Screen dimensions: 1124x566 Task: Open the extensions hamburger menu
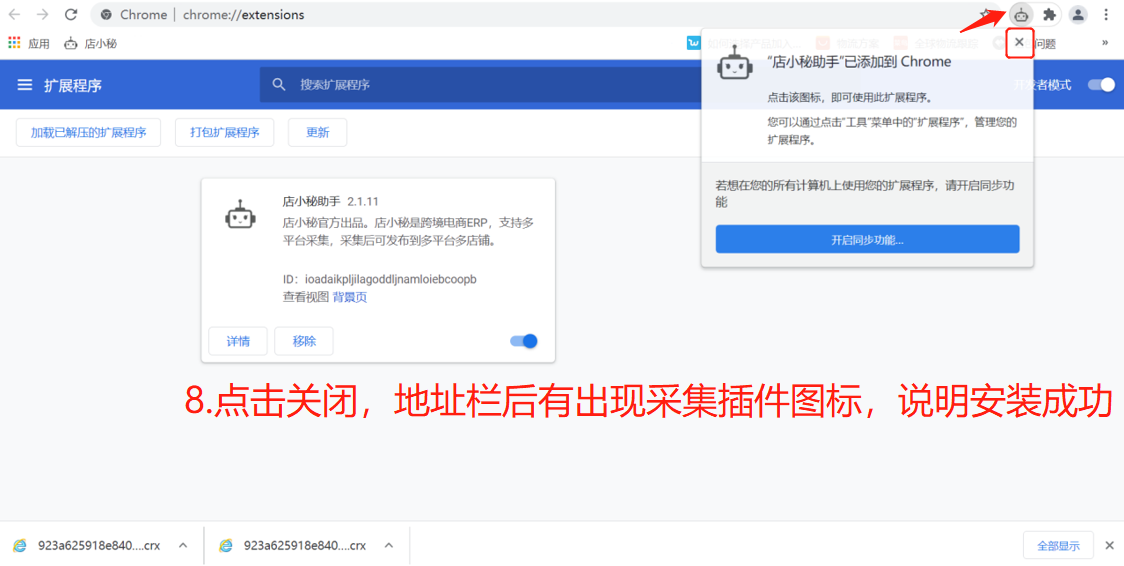(25, 85)
